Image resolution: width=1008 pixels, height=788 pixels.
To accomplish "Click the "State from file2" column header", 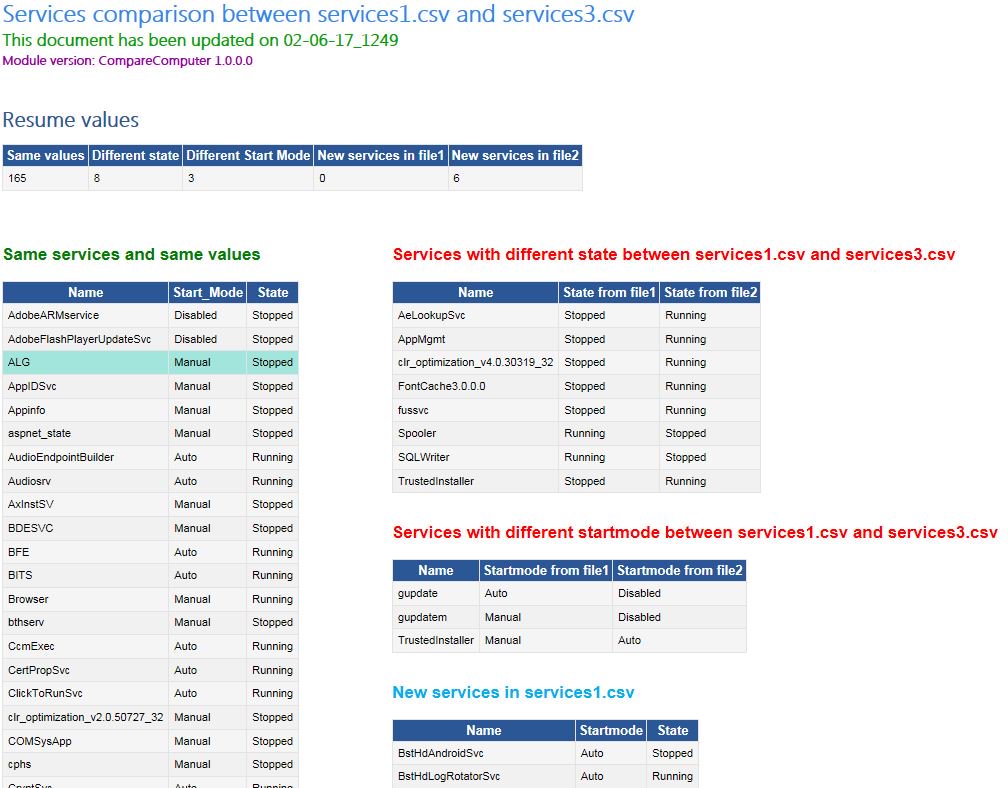I will [x=710, y=292].
